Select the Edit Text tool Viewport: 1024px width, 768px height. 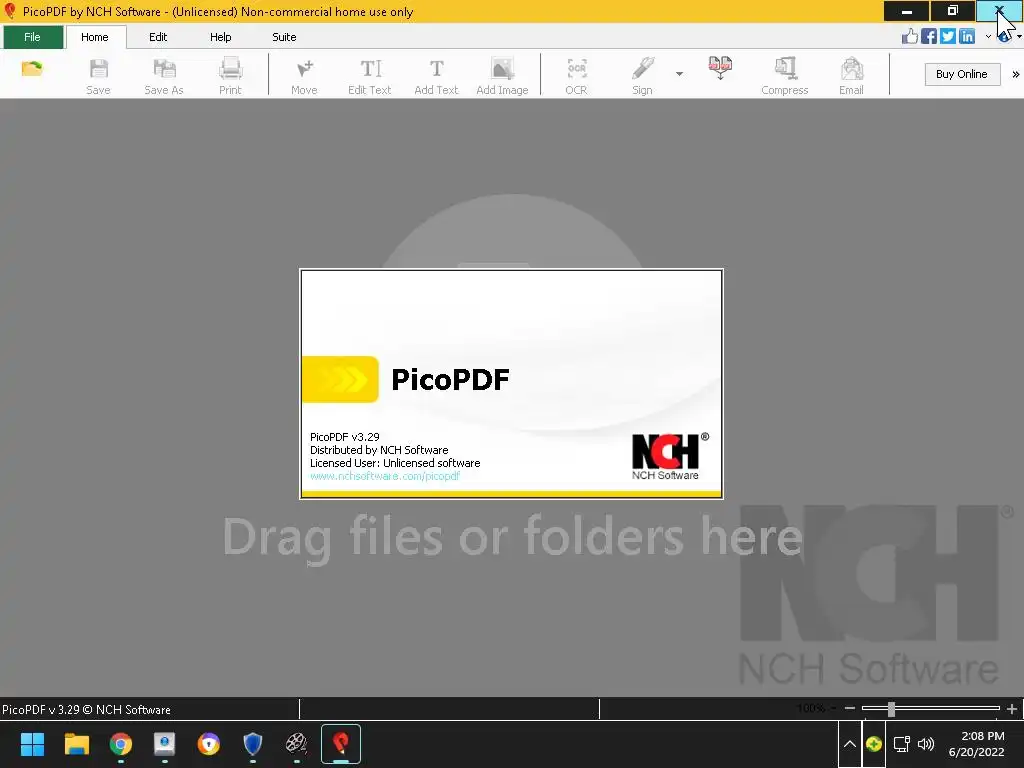370,76
